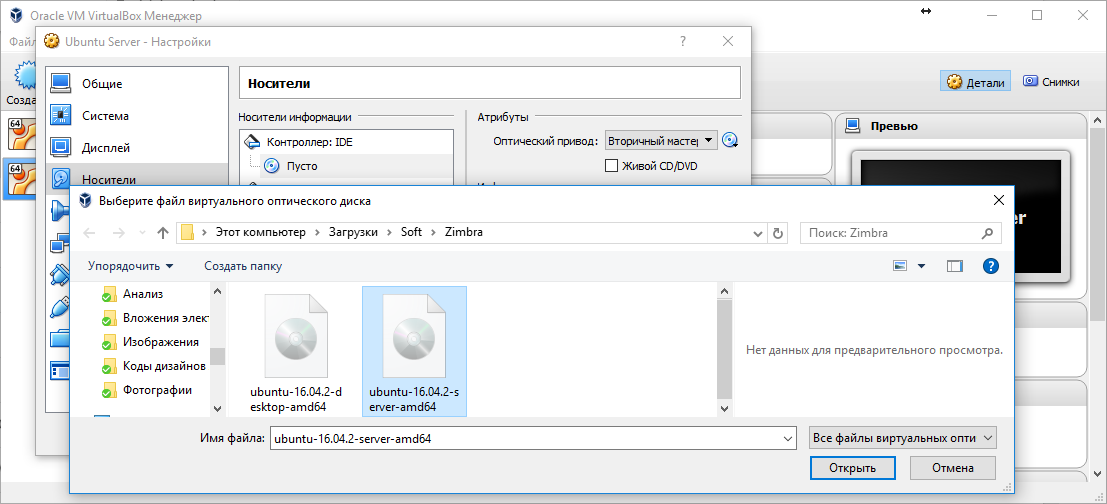
Task: Click help question mark in Настройки window
Action: (683, 42)
